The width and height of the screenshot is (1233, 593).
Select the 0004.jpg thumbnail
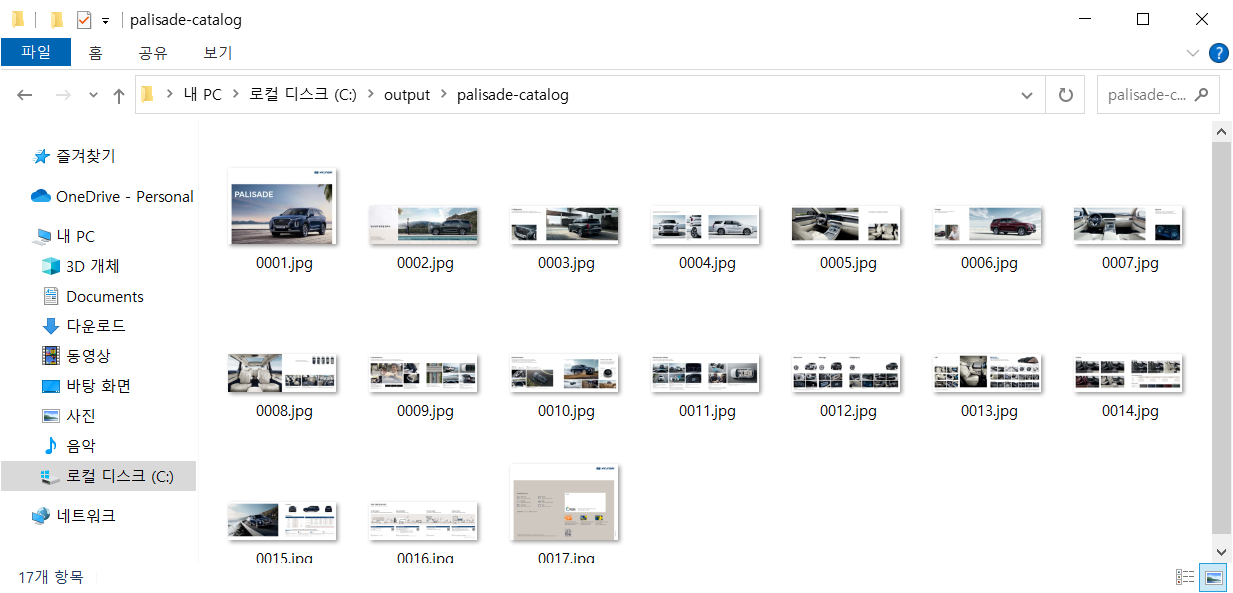click(x=705, y=225)
